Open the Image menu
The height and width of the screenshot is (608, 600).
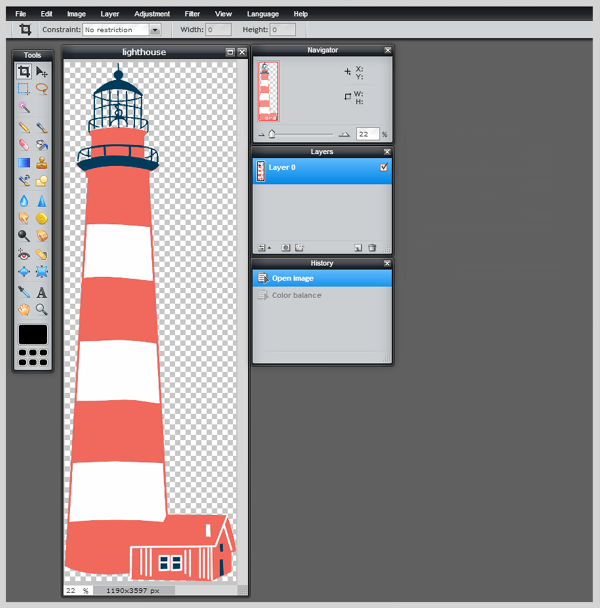(76, 14)
